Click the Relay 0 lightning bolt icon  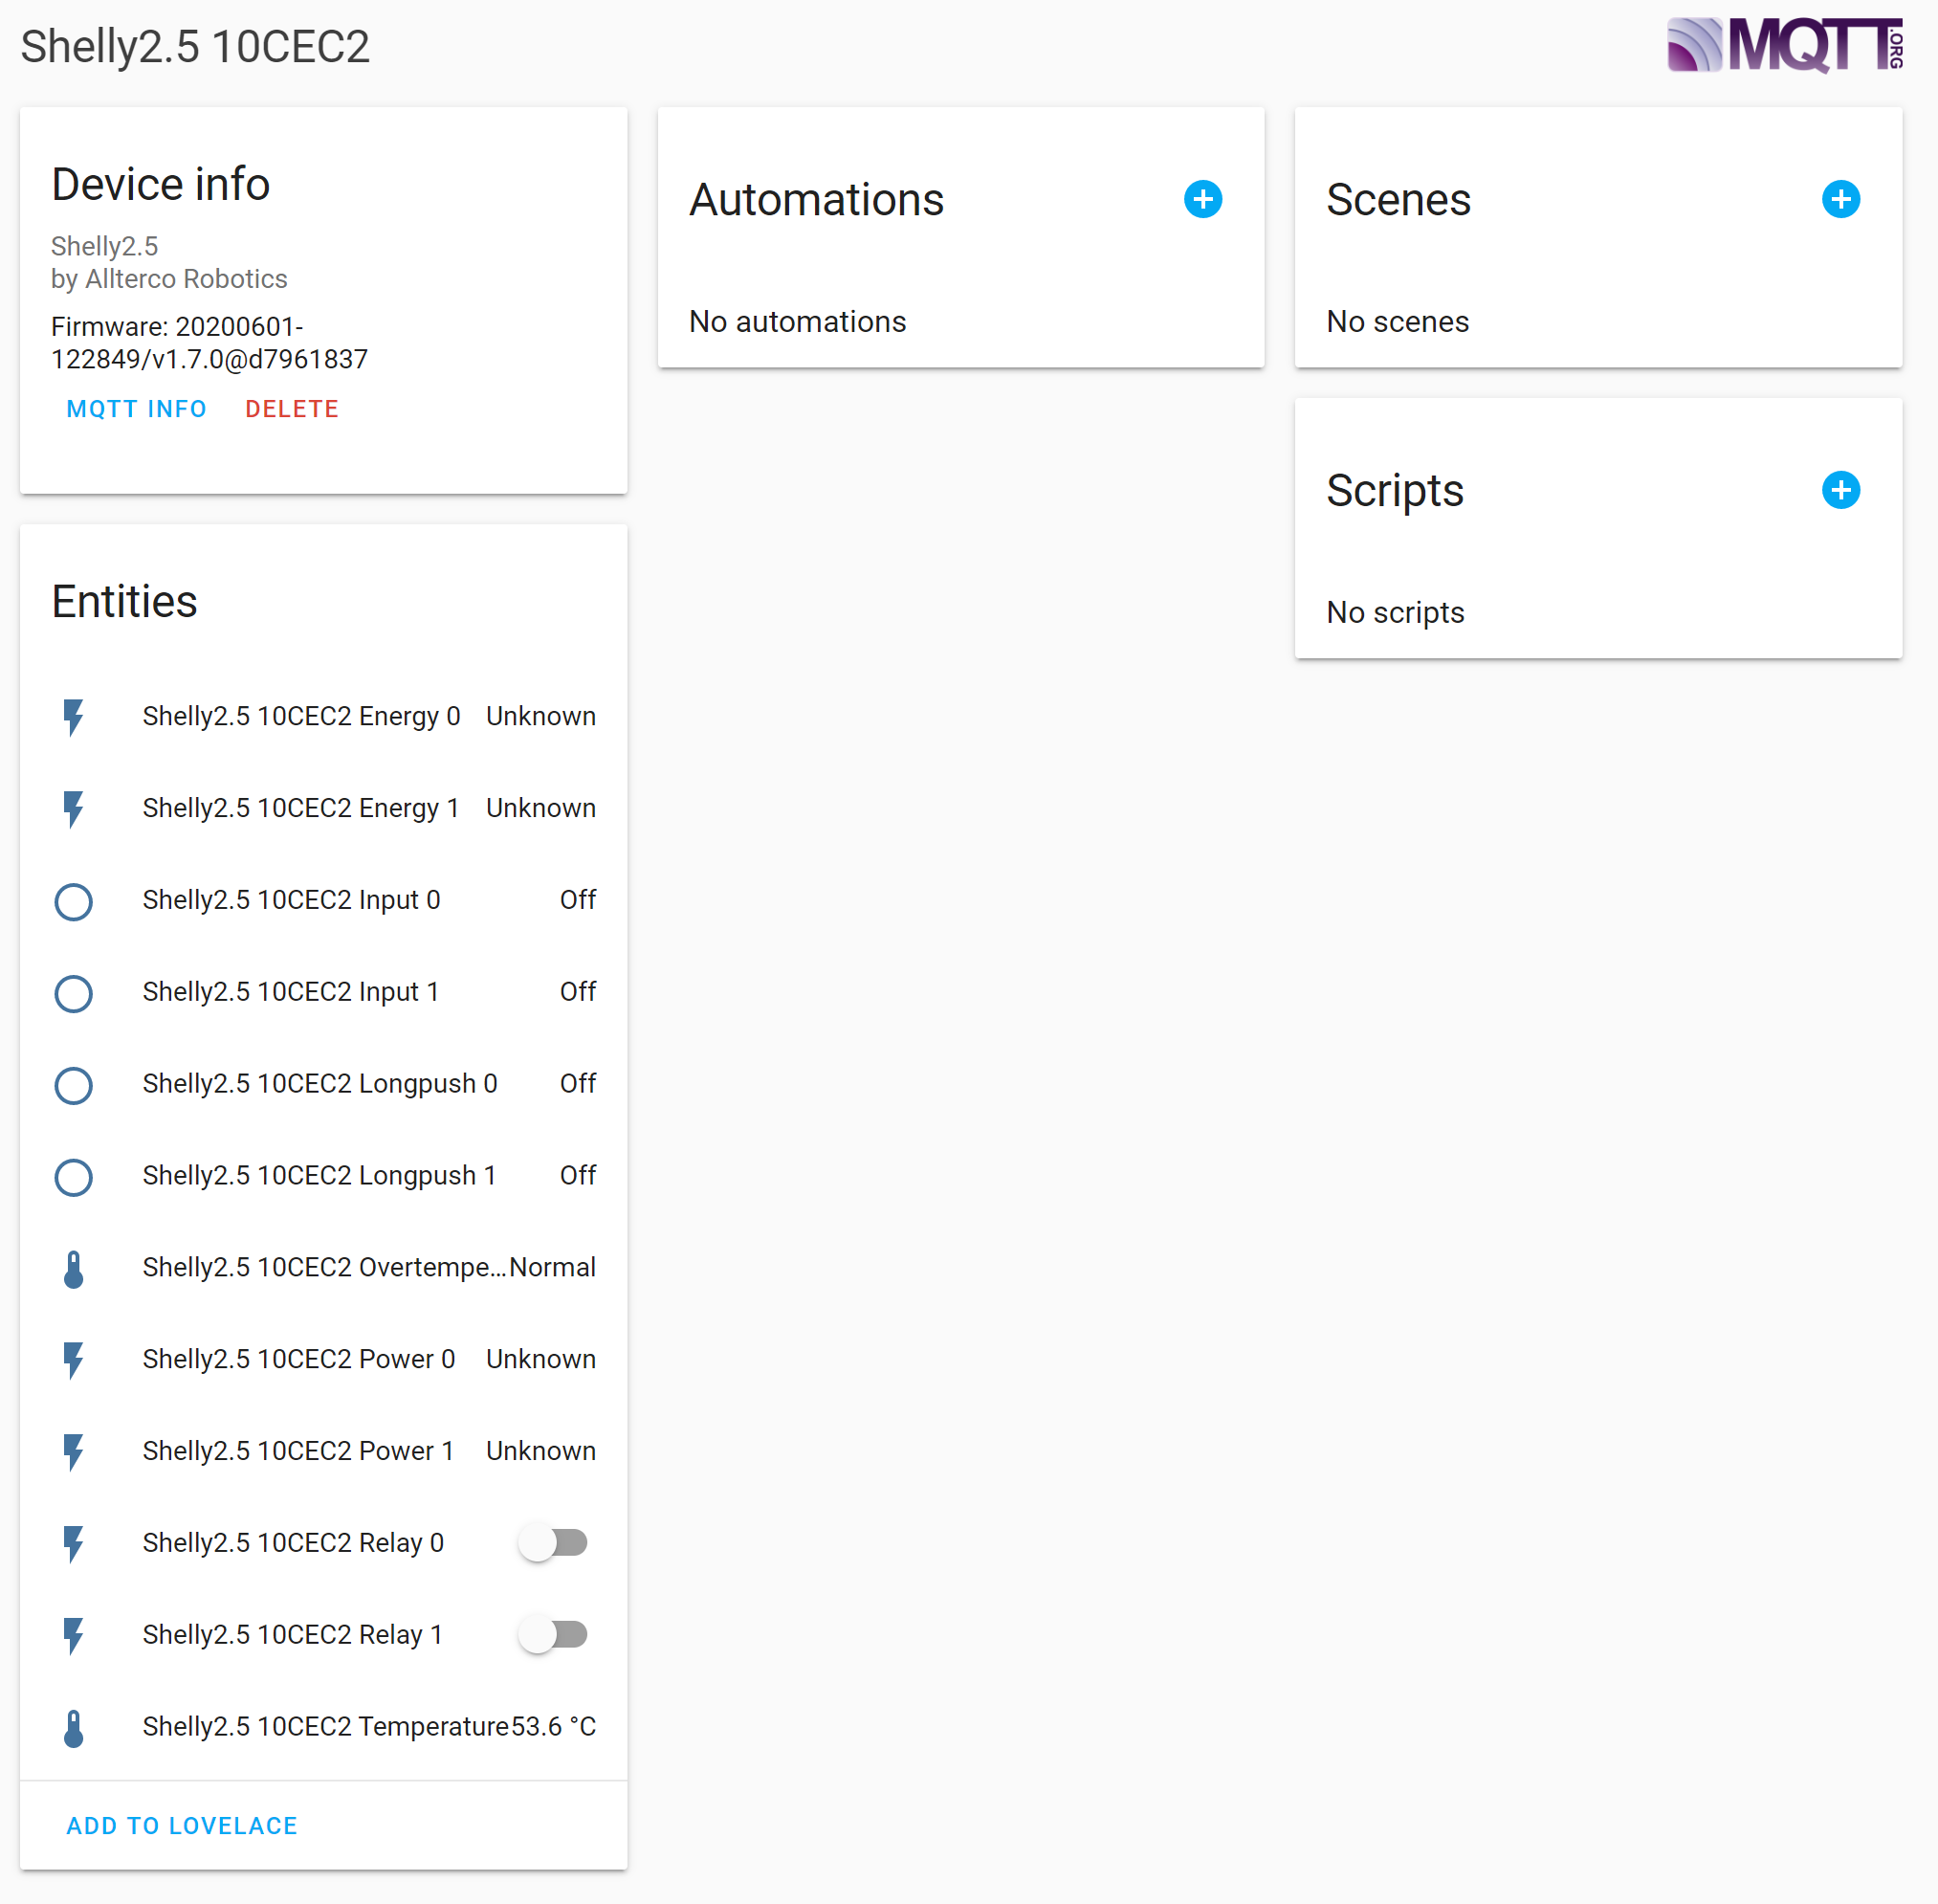click(x=73, y=1544)
